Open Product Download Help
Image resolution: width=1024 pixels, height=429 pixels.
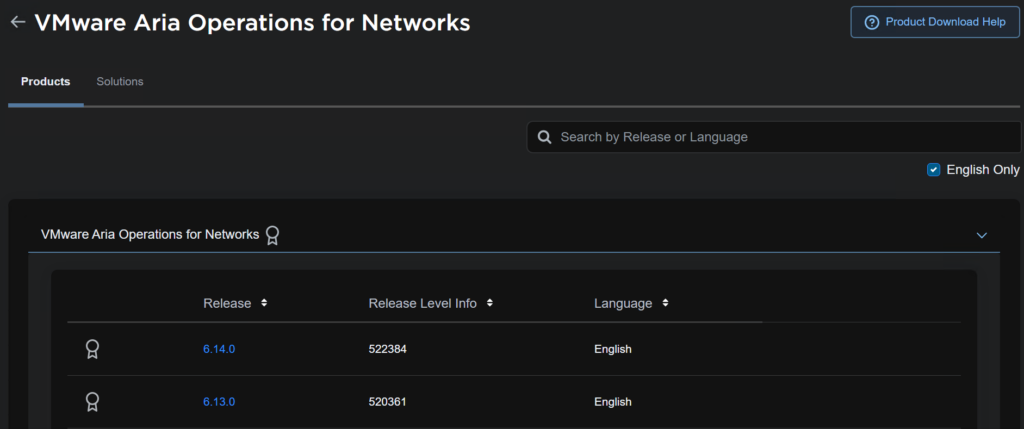click(935, 22)
